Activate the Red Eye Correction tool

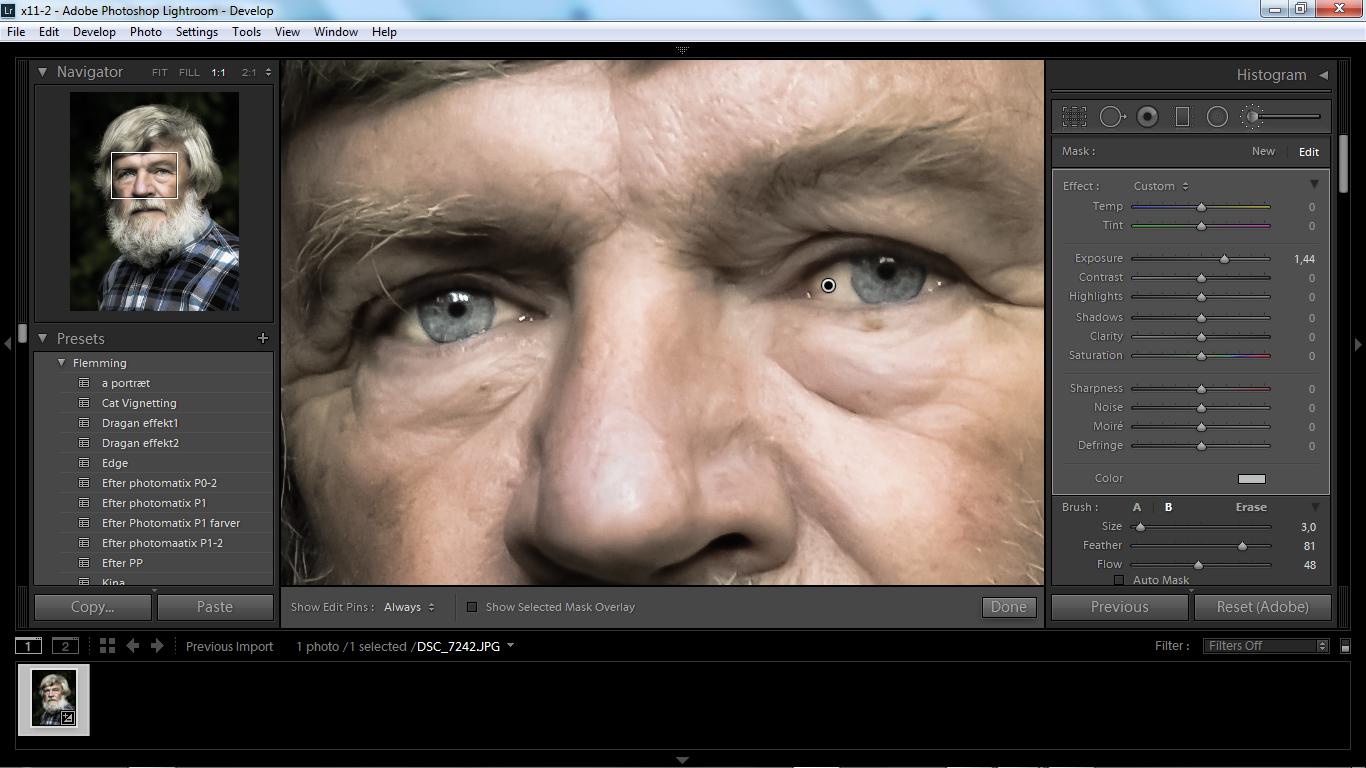pyautogui.click(x=1147, y=117)
